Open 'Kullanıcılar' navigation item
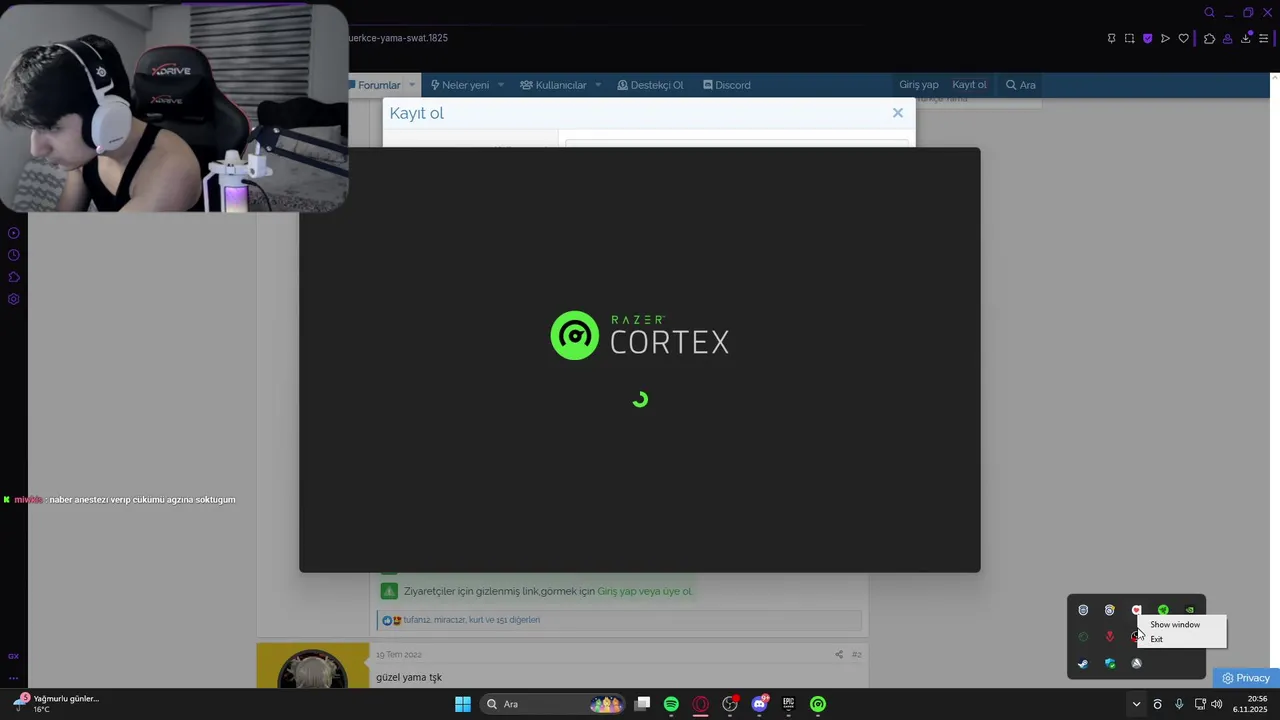Image resolution: width=1280 pixels, height=720 pixels. (x=553, y=85)
